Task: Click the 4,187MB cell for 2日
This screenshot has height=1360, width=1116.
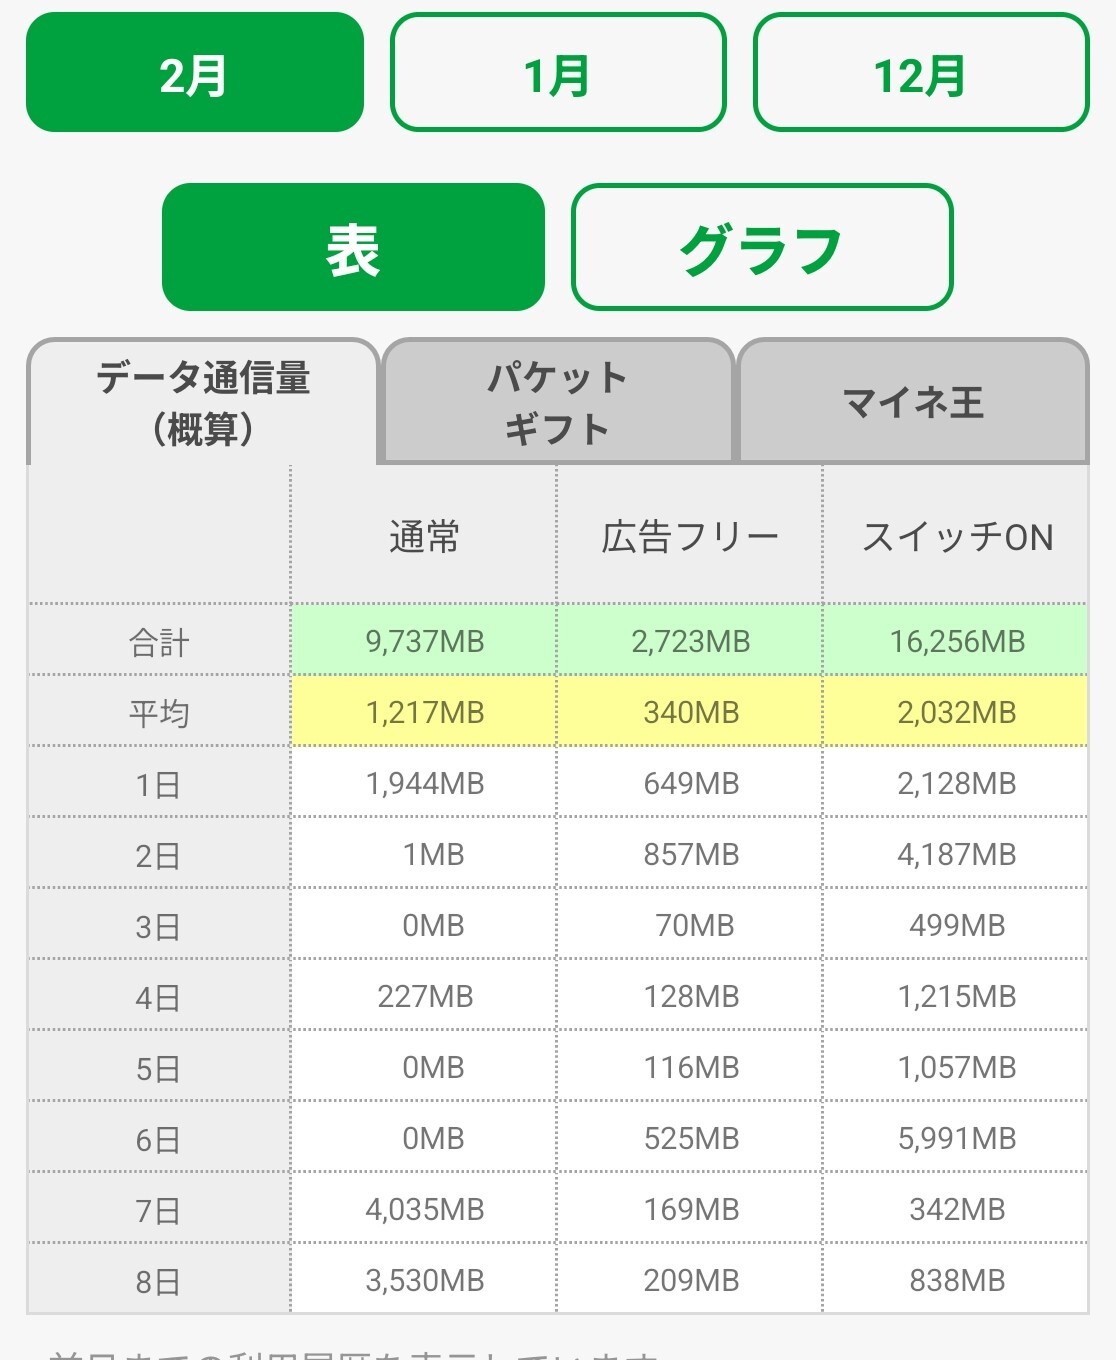Action: pyautogui.click(x=956, y=854)
